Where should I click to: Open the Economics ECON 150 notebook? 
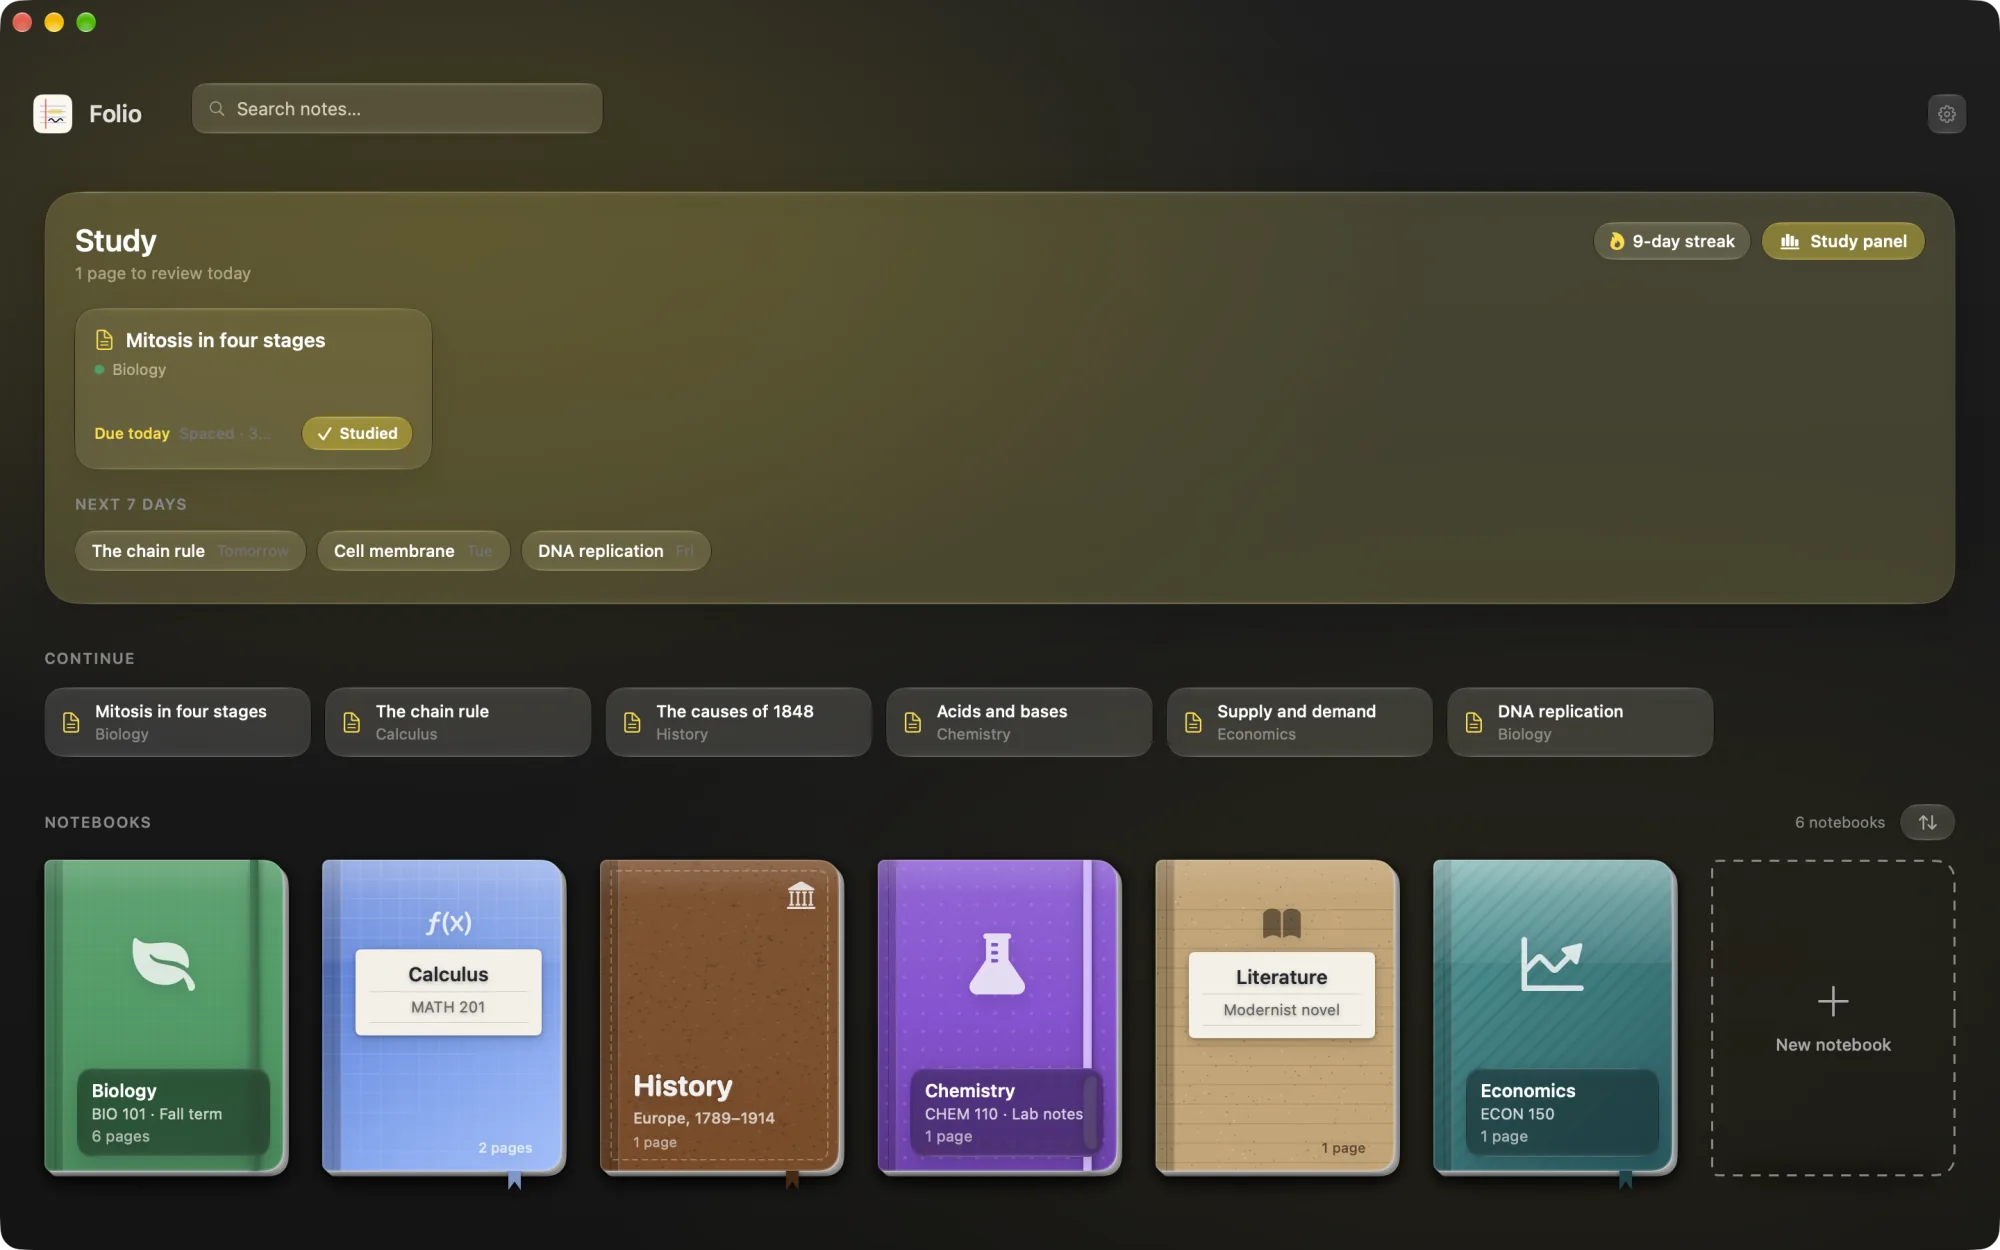[1555, 1016]
